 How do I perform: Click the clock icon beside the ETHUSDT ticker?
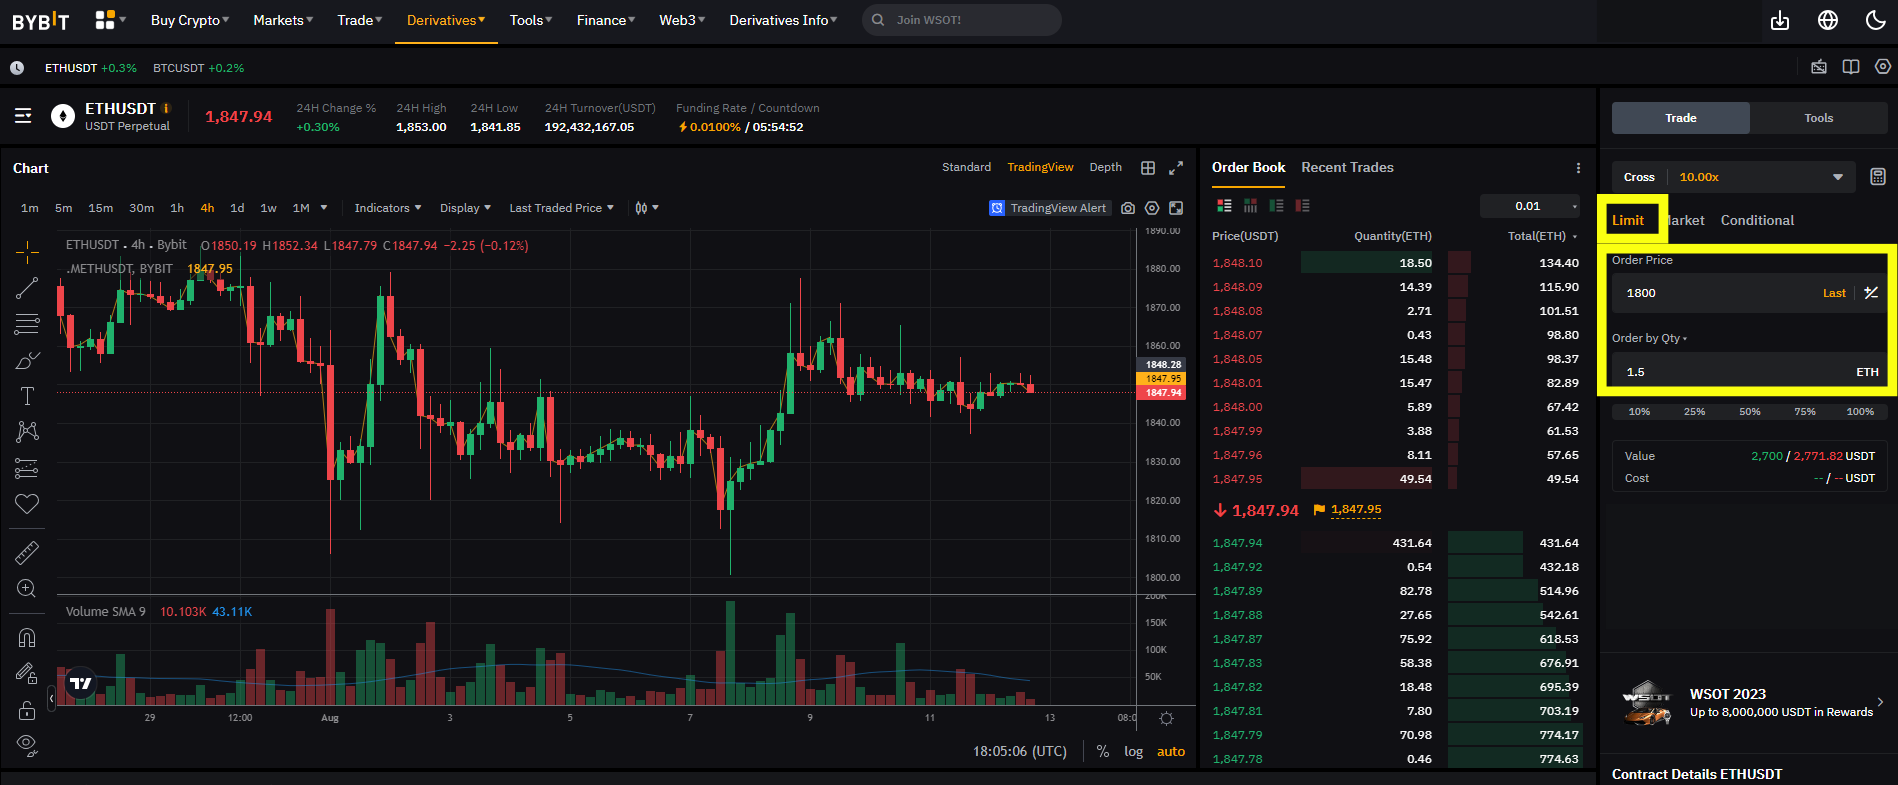(x=17, y=68)
